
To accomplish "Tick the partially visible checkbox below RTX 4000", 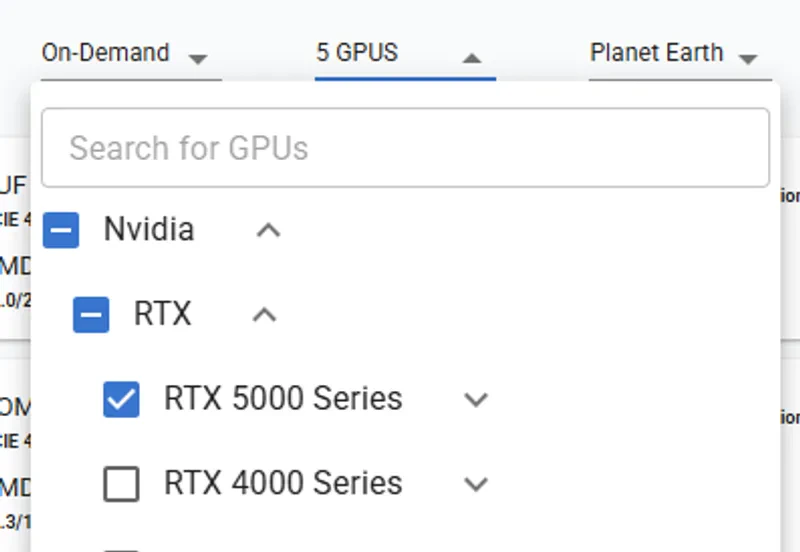I will 121,550.
